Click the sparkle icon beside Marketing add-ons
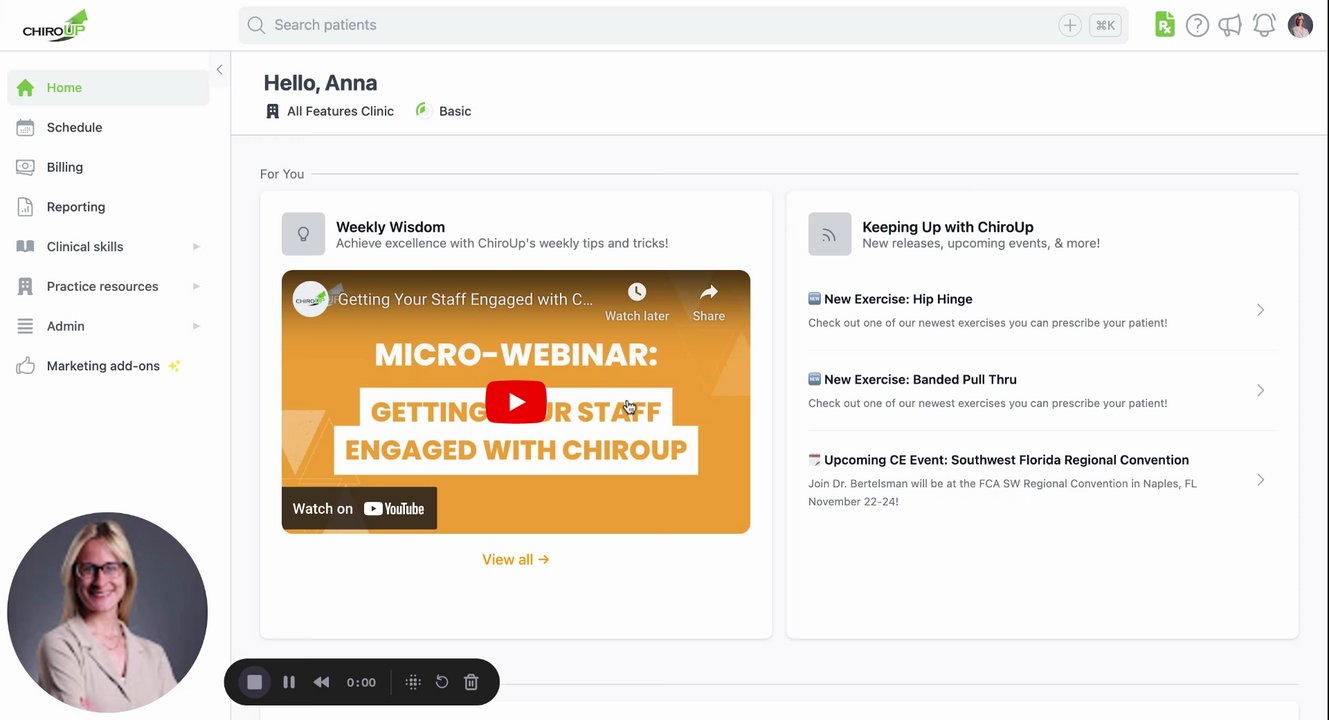The image size is (1329, 720). [x=174, y=366]
